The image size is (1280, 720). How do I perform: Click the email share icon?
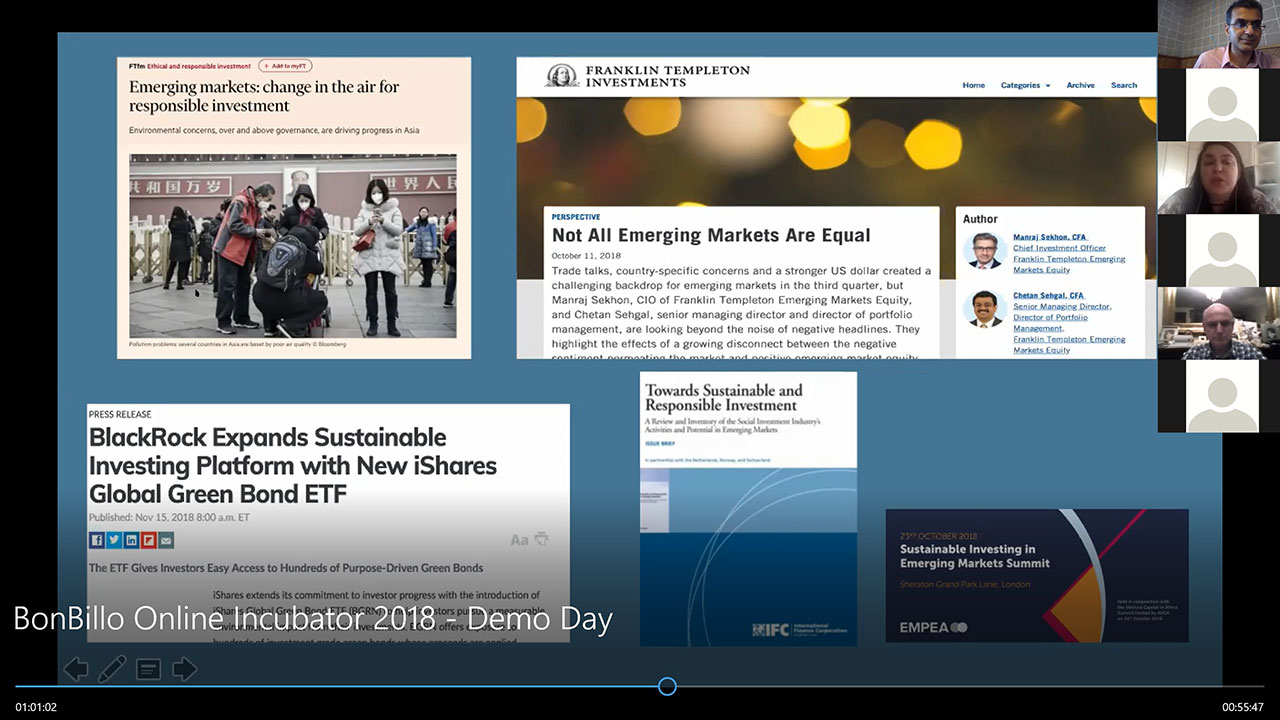click(166, 540)
